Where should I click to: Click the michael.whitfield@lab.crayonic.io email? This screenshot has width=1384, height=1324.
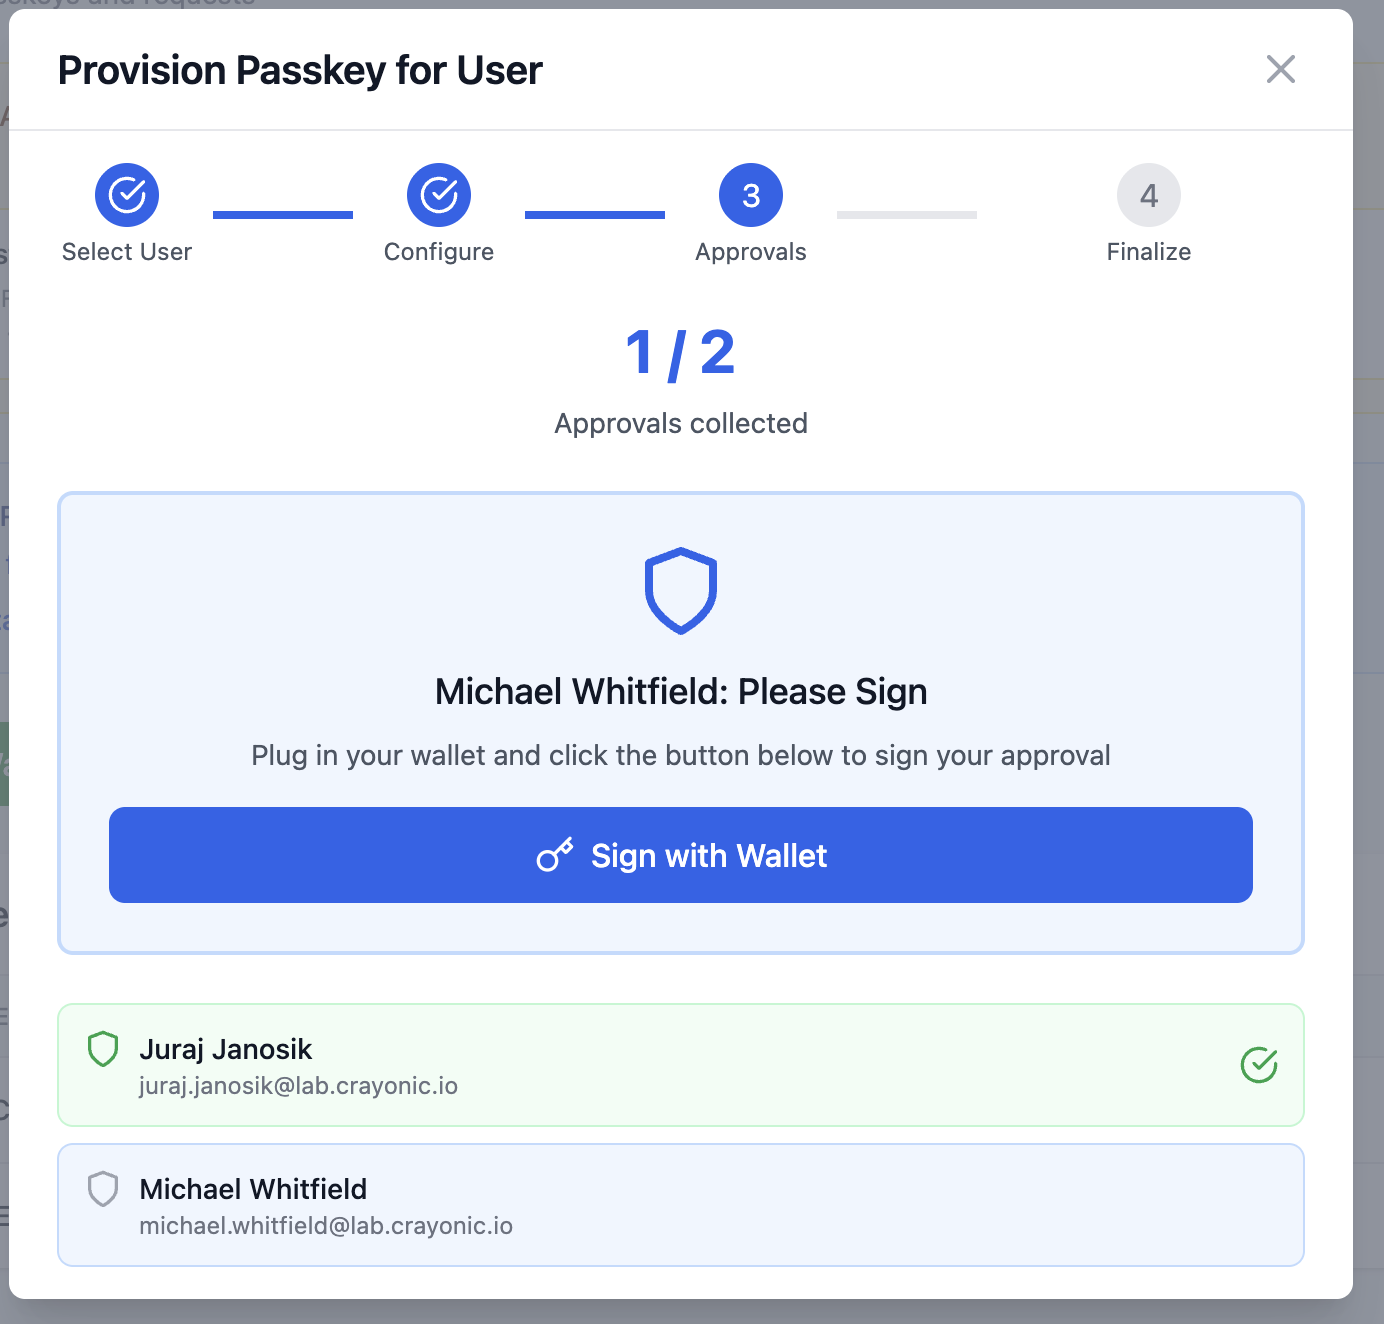[x=326, y=1226]
